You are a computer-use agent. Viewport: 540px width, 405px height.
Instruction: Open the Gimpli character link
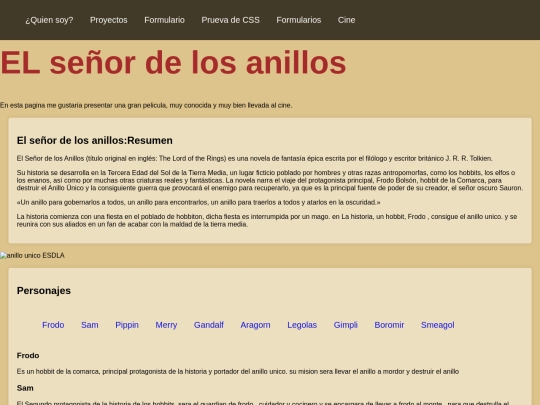tap(345, 325)
